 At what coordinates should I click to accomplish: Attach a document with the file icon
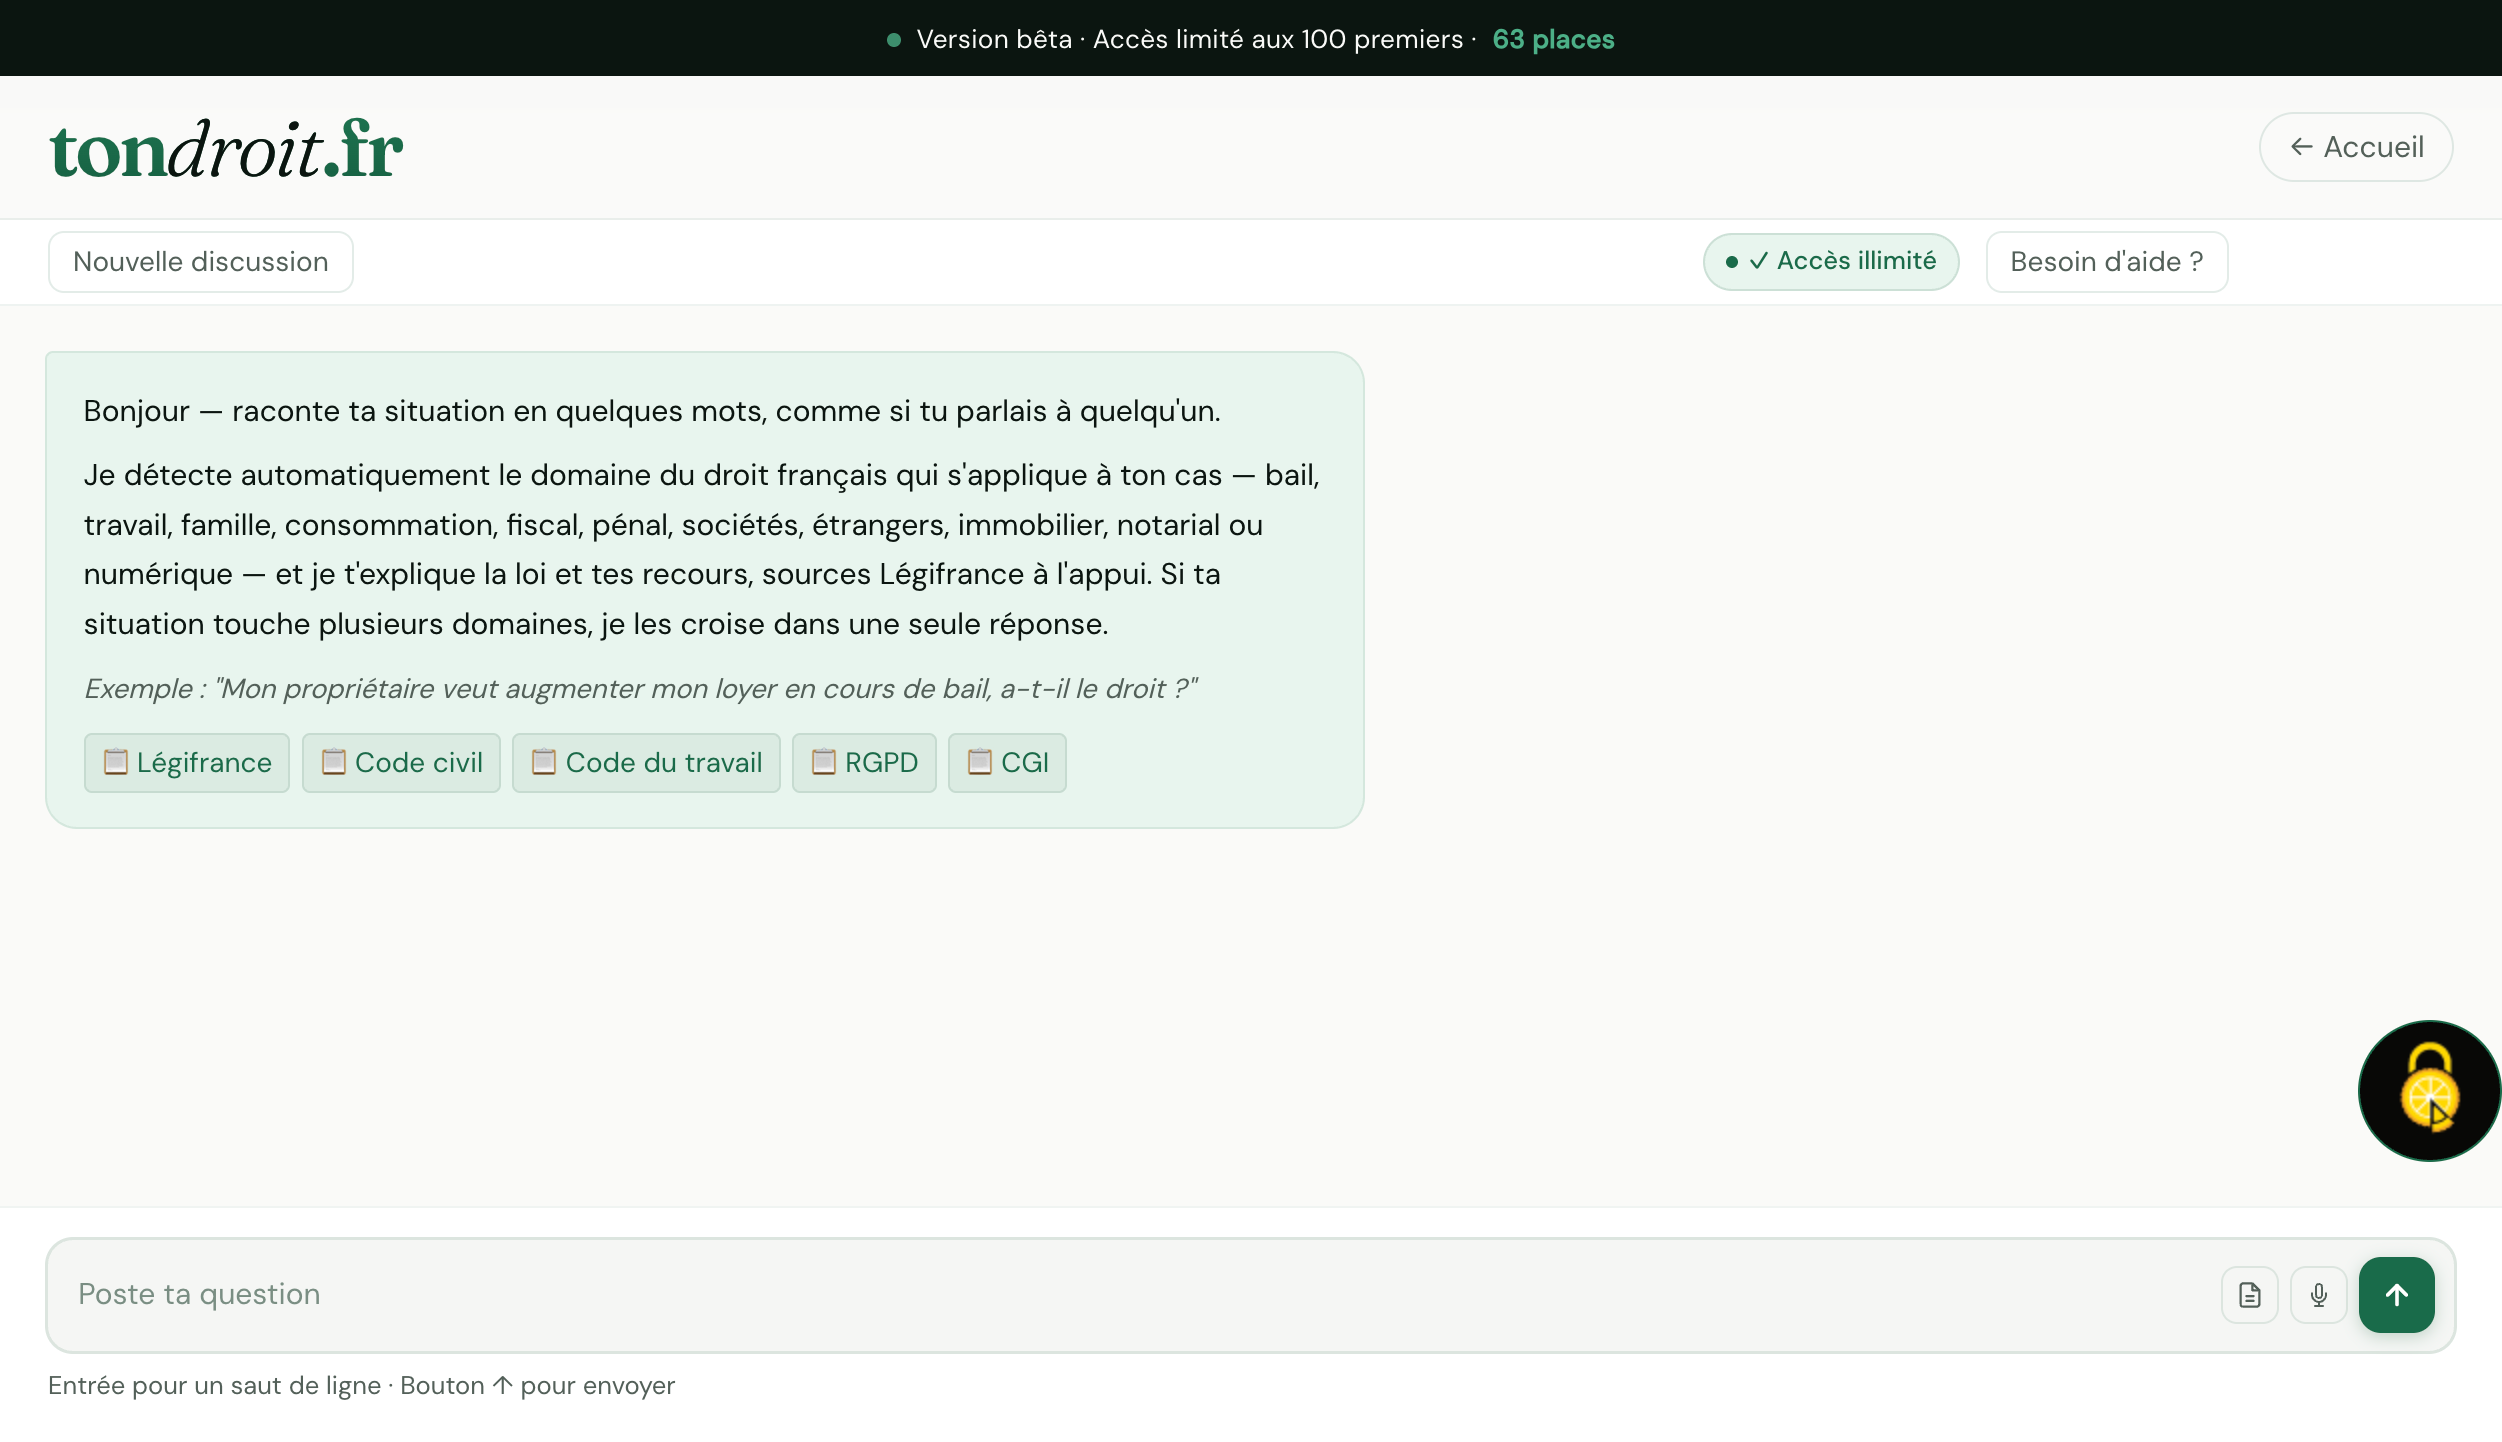2249,1295
